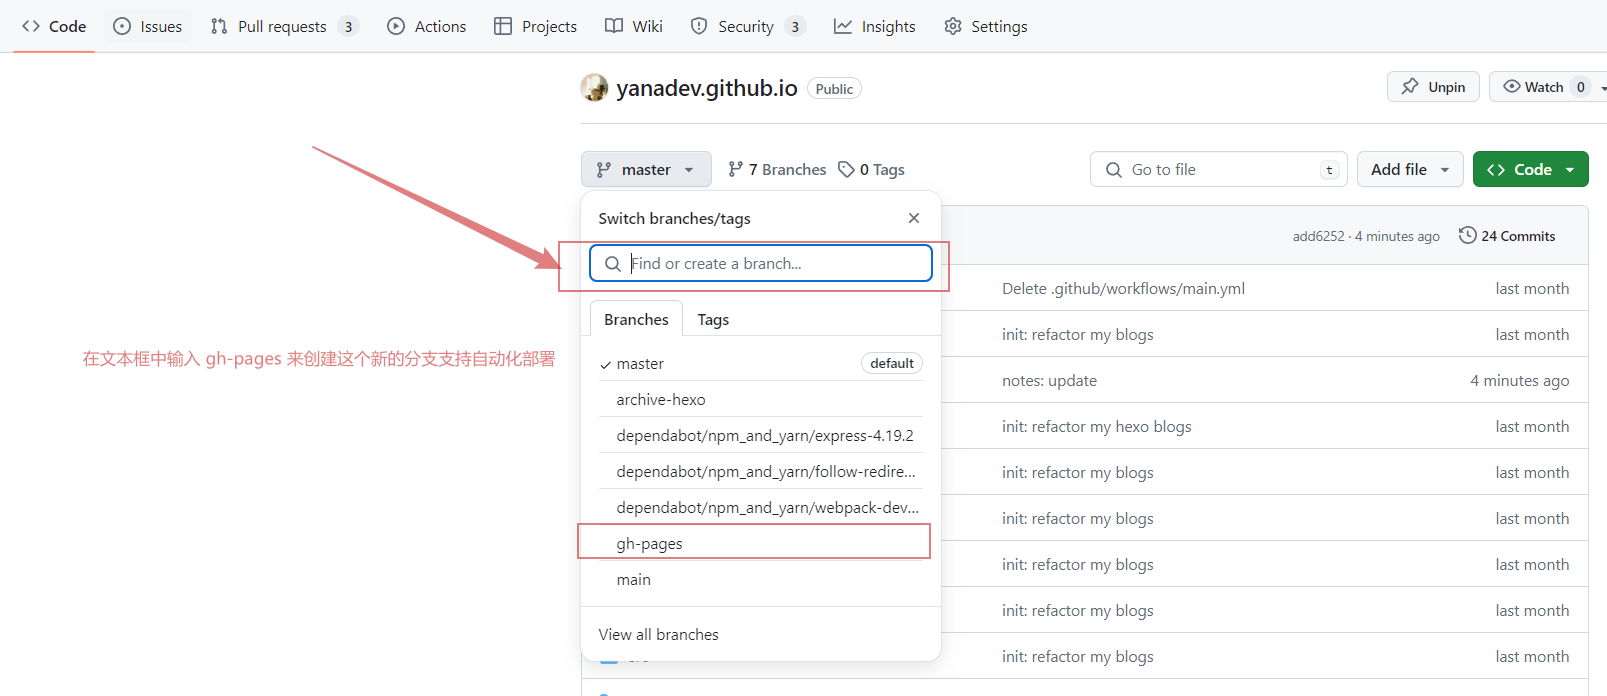Select the master branch entry
This screenshot has width=1607, height=696.
pyautogui.click(x=761, y=363)
